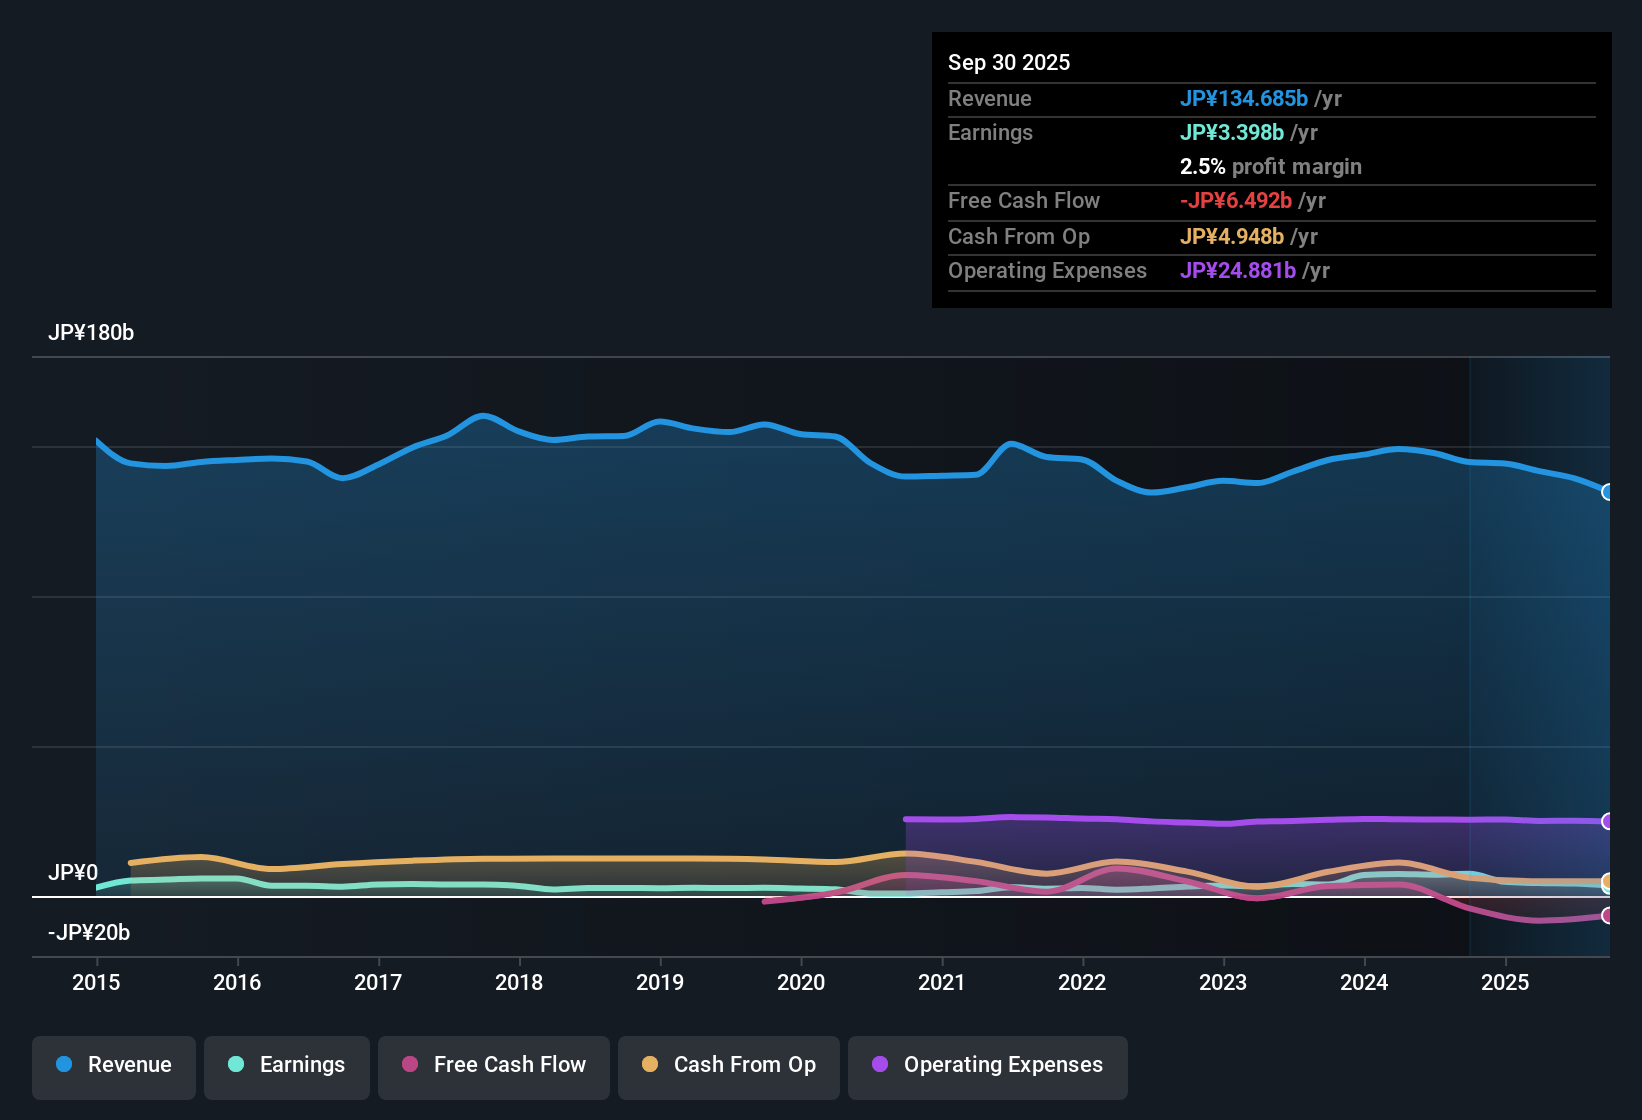Click the blue Revenue legend dot
1642x1120 pixels.
point(64,1065)
